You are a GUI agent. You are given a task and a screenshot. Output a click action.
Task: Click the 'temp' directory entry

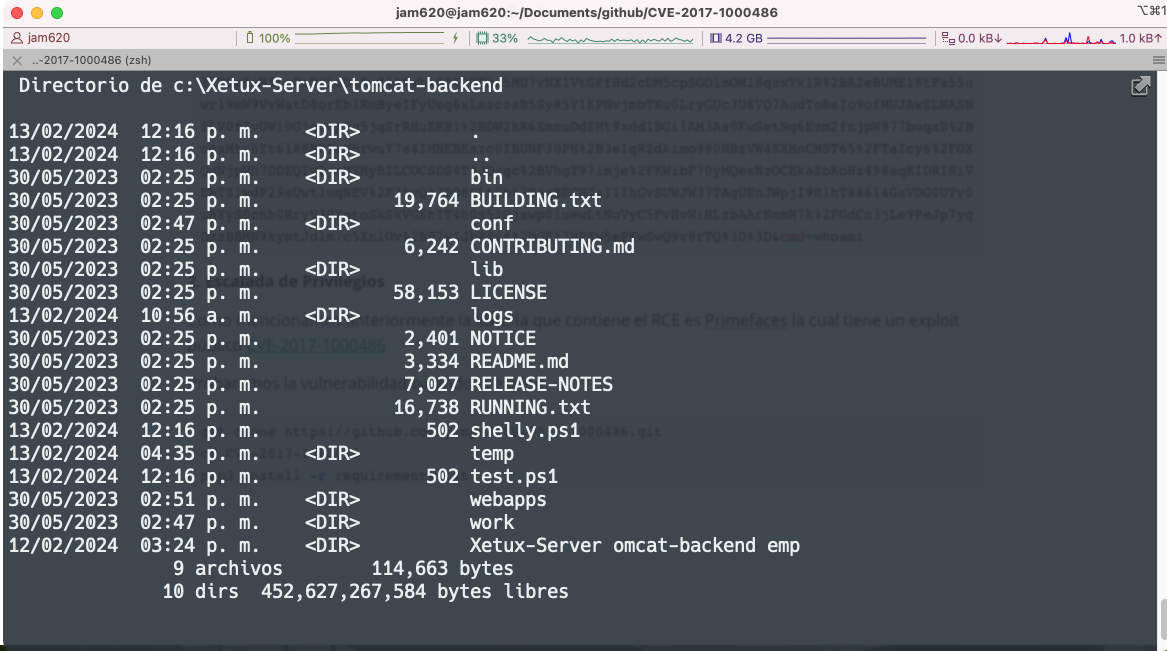[x=491, y=454]
